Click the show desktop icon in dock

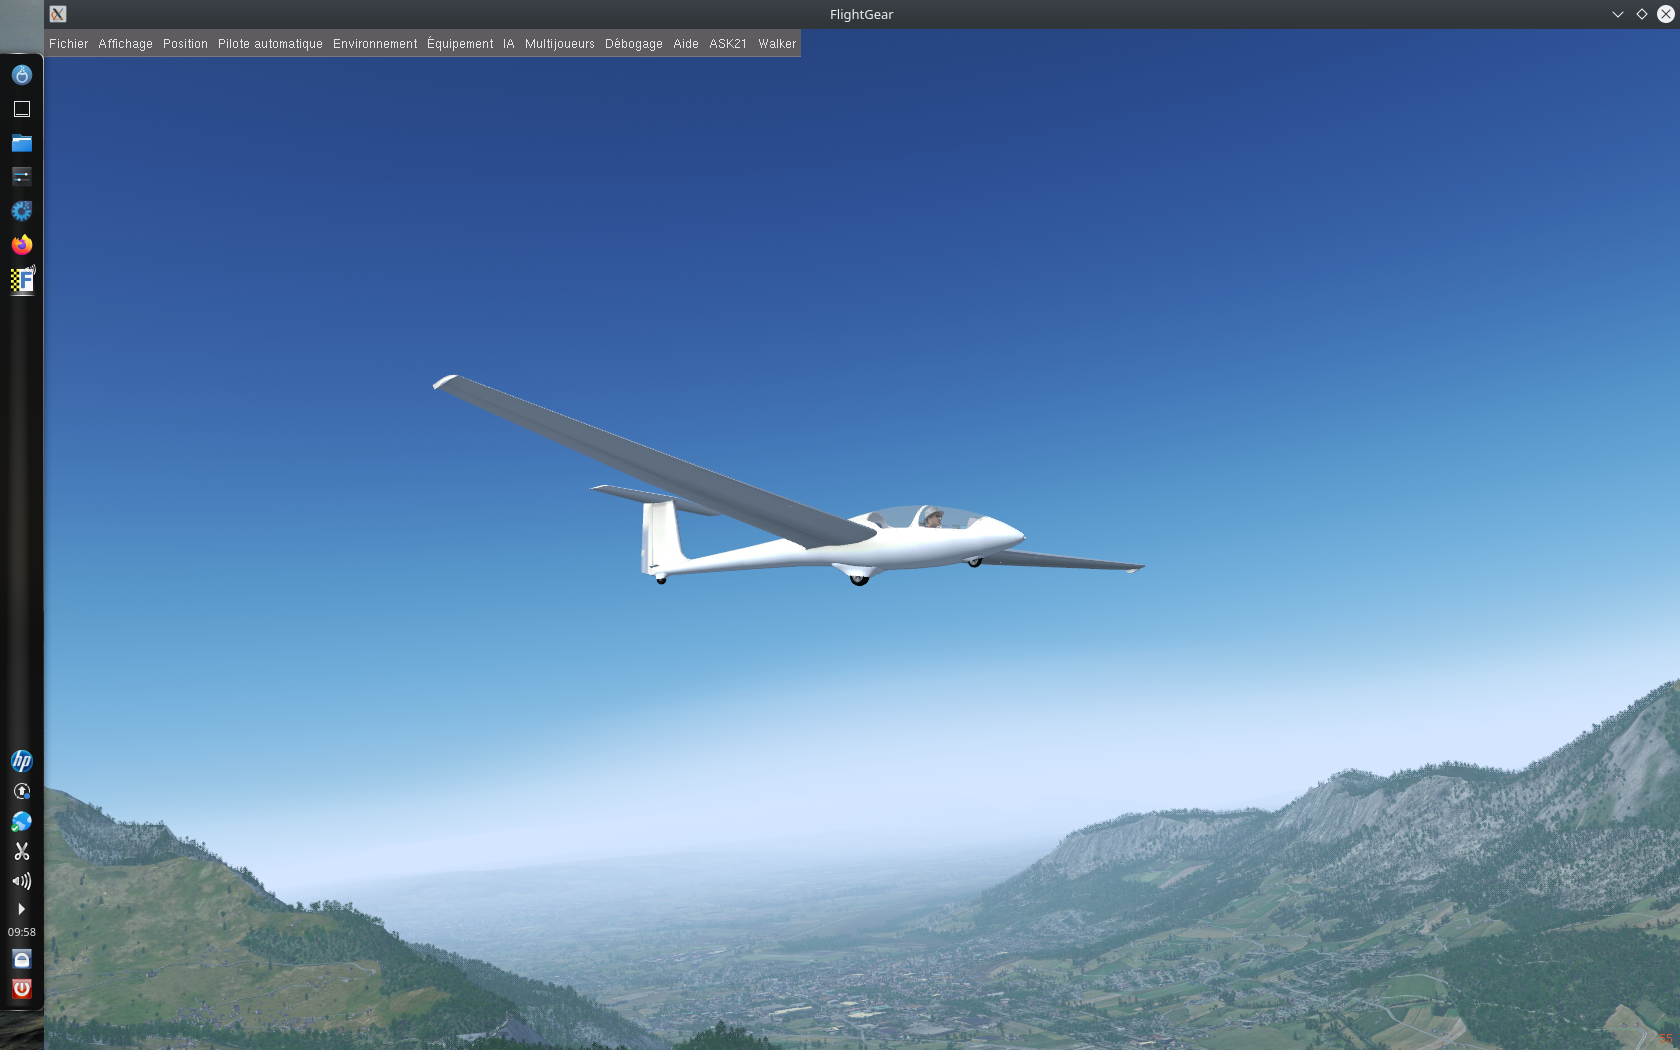click(22, 109)
